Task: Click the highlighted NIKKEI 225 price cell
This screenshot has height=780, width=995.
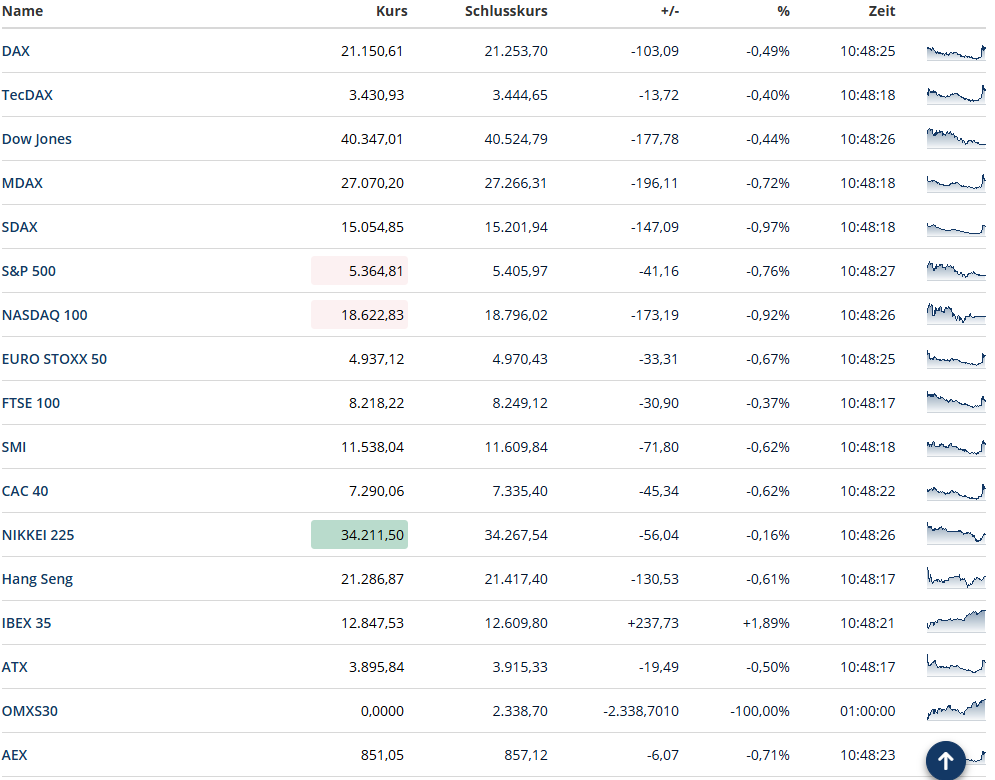Action: pyautogui.click(x=359, y=535)
